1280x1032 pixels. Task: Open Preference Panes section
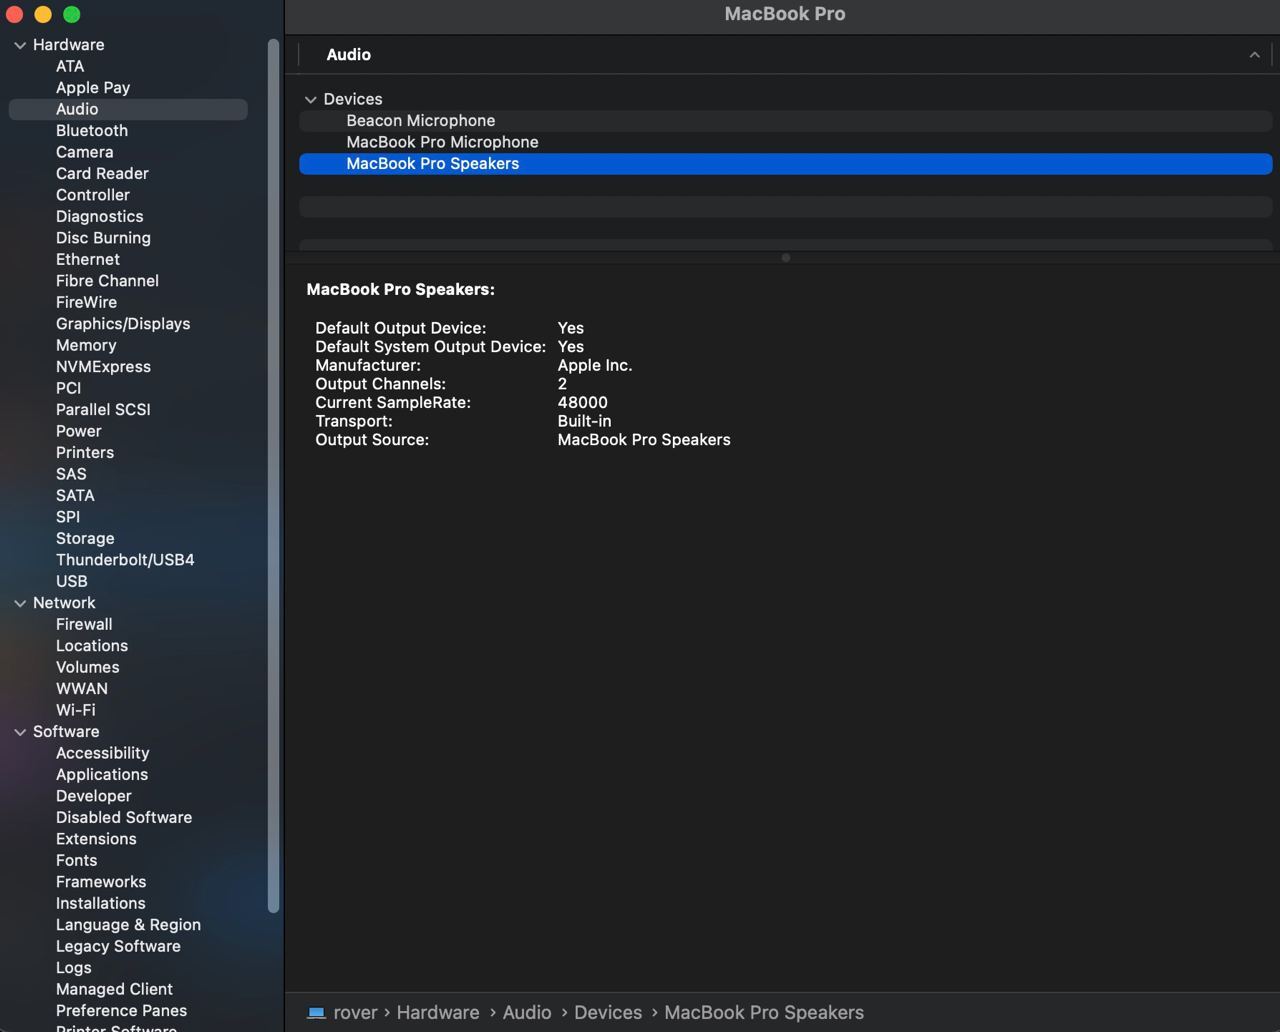pyautogui.click(x=121, y=1011)
